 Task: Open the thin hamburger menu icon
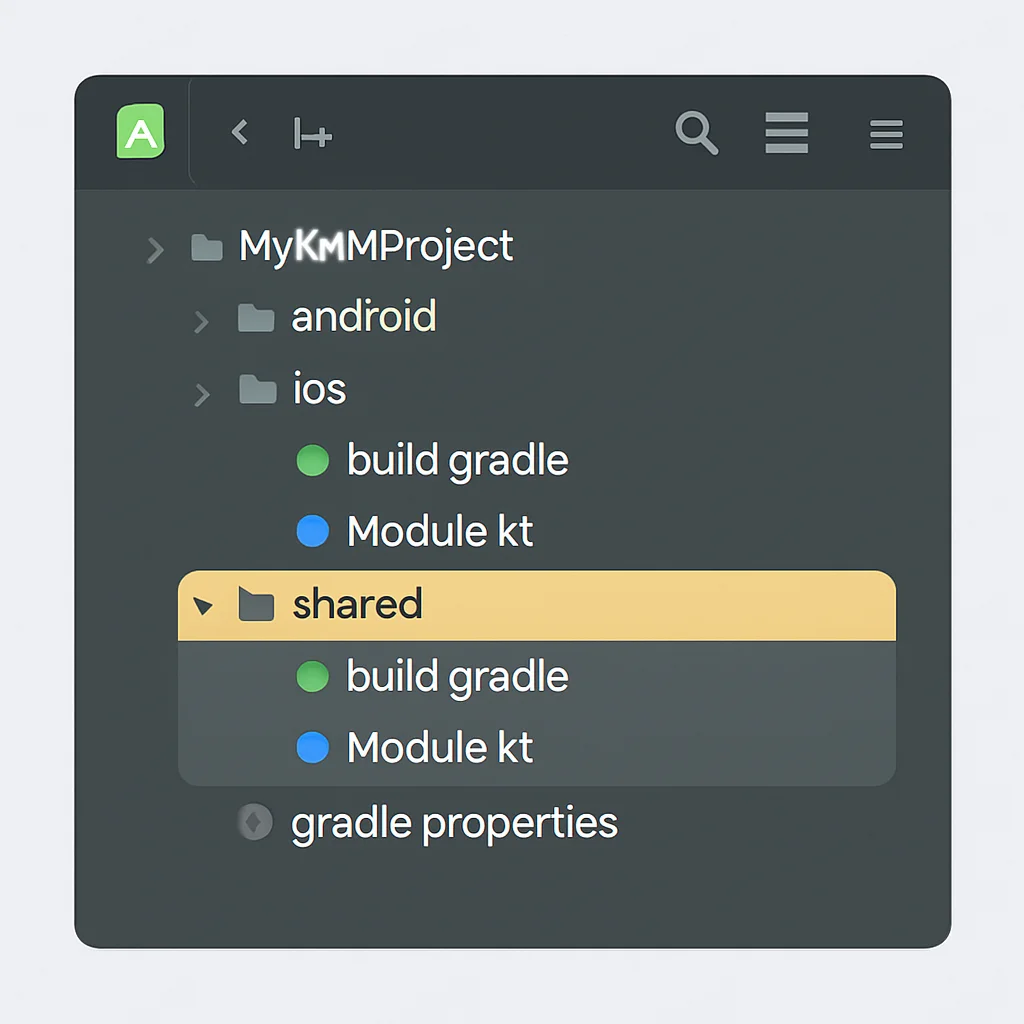(x=886, y=135)
